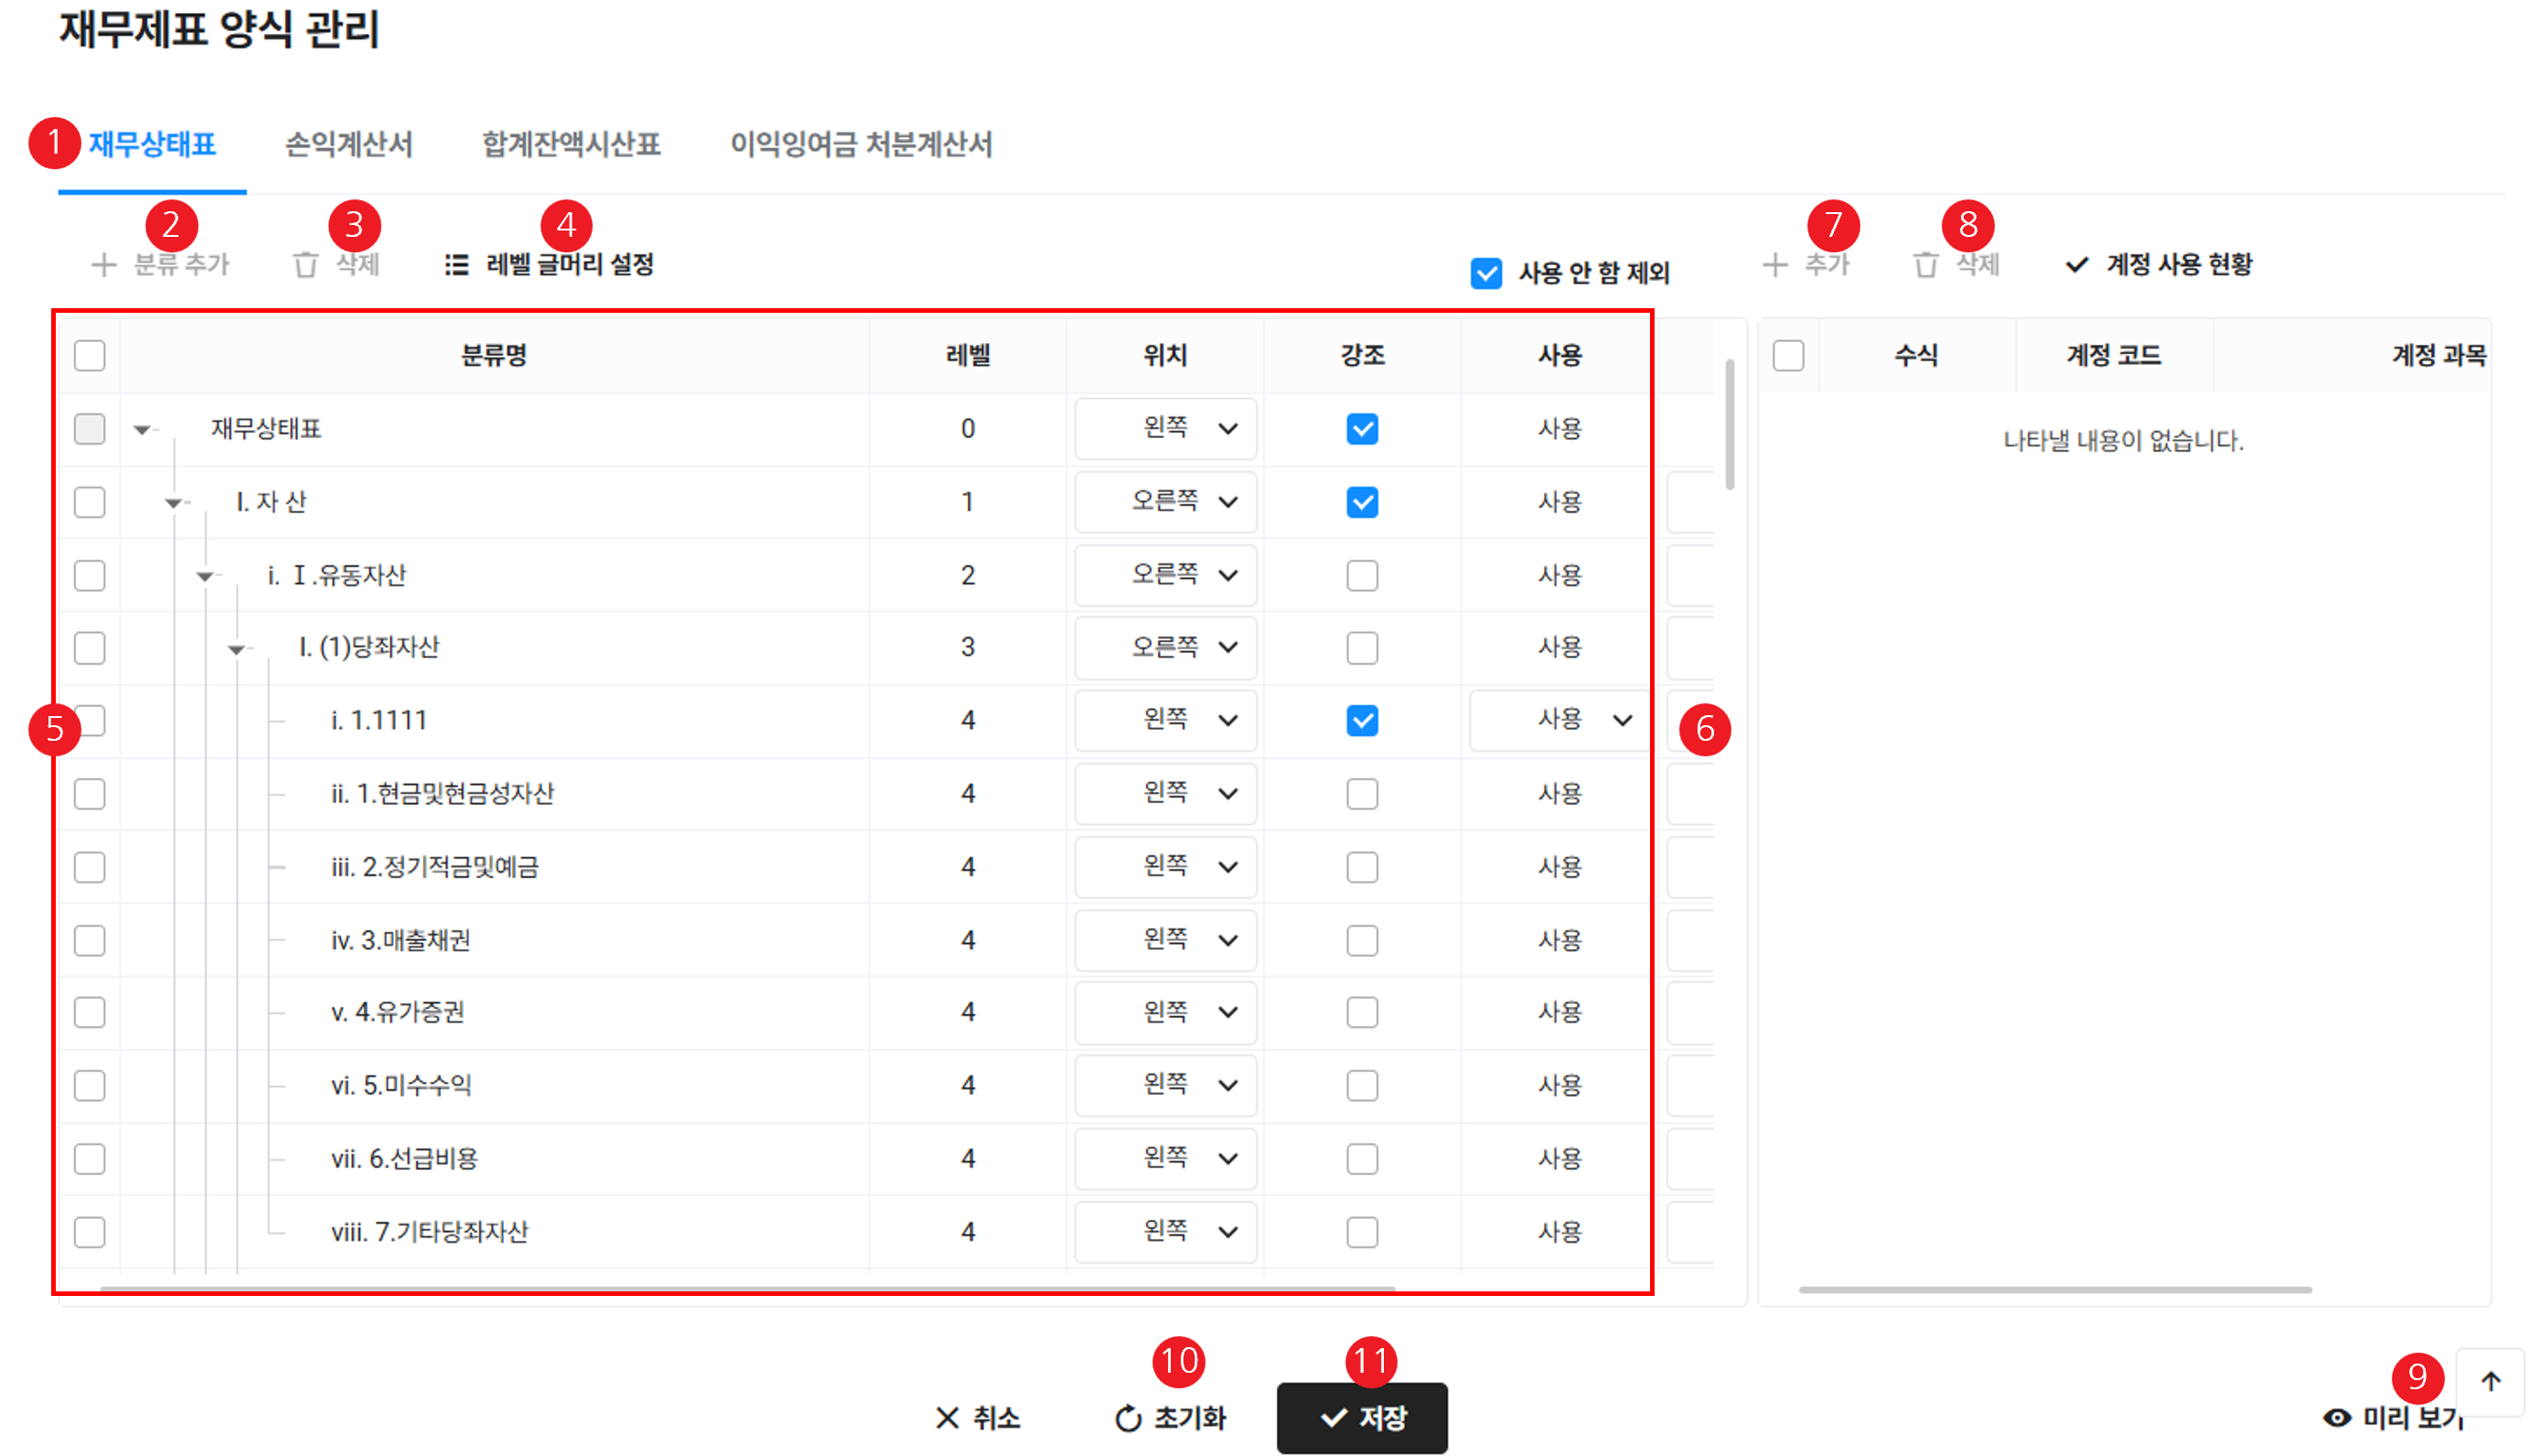Select the 3.매출채권 tree item
This screenshot has width=2529, height=1456.
tap(400, 940)
